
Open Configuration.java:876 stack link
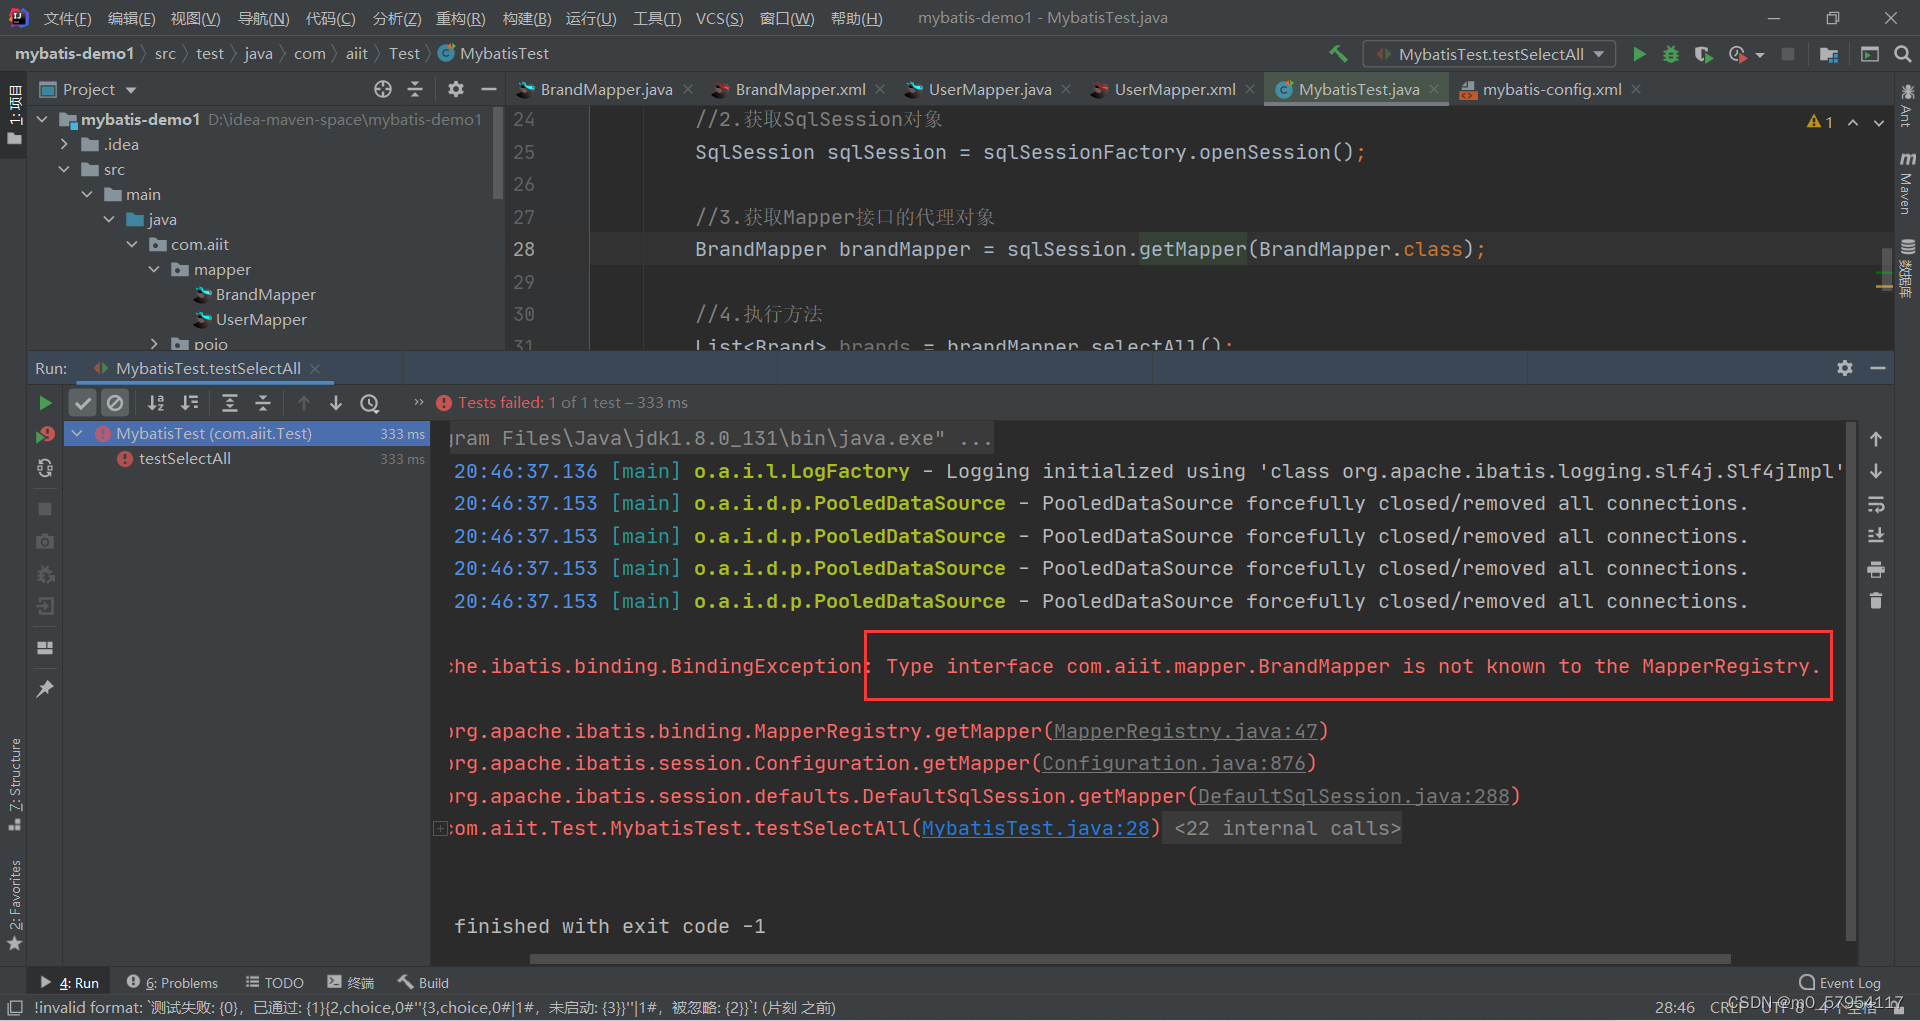point(1174,763)
